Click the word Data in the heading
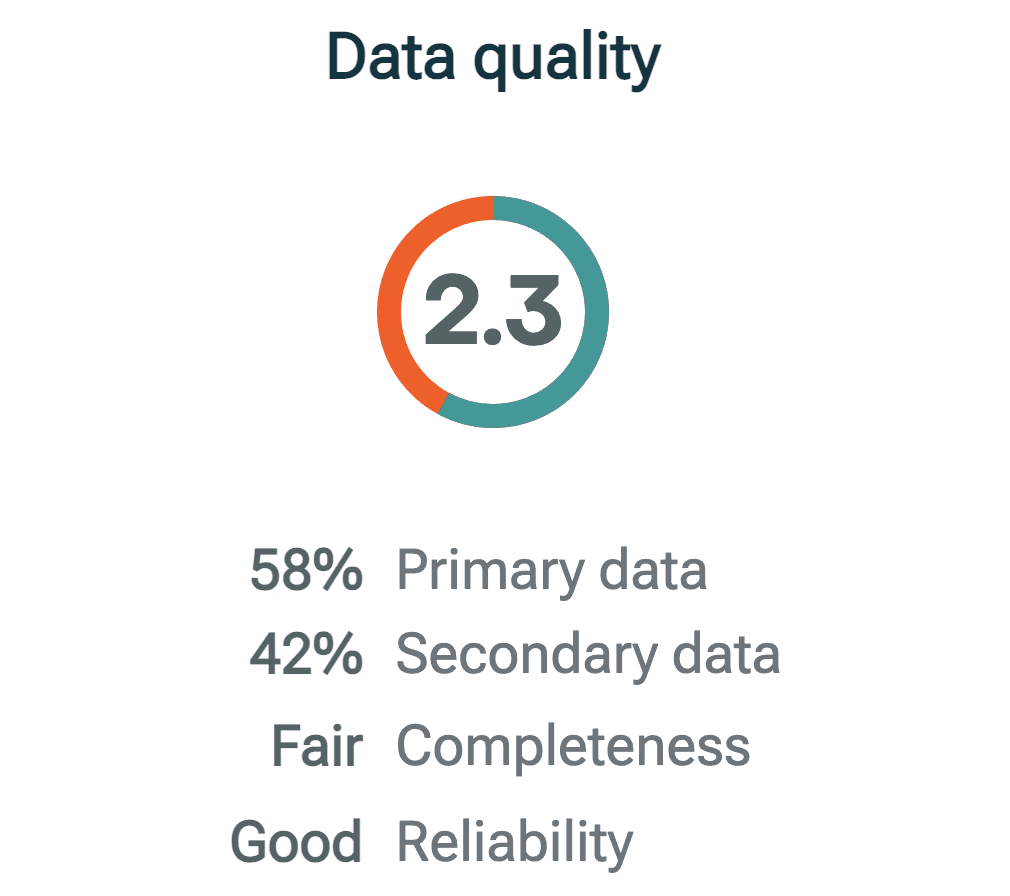The width and height of the screenshot is (1010, 896). click(391, 57)
